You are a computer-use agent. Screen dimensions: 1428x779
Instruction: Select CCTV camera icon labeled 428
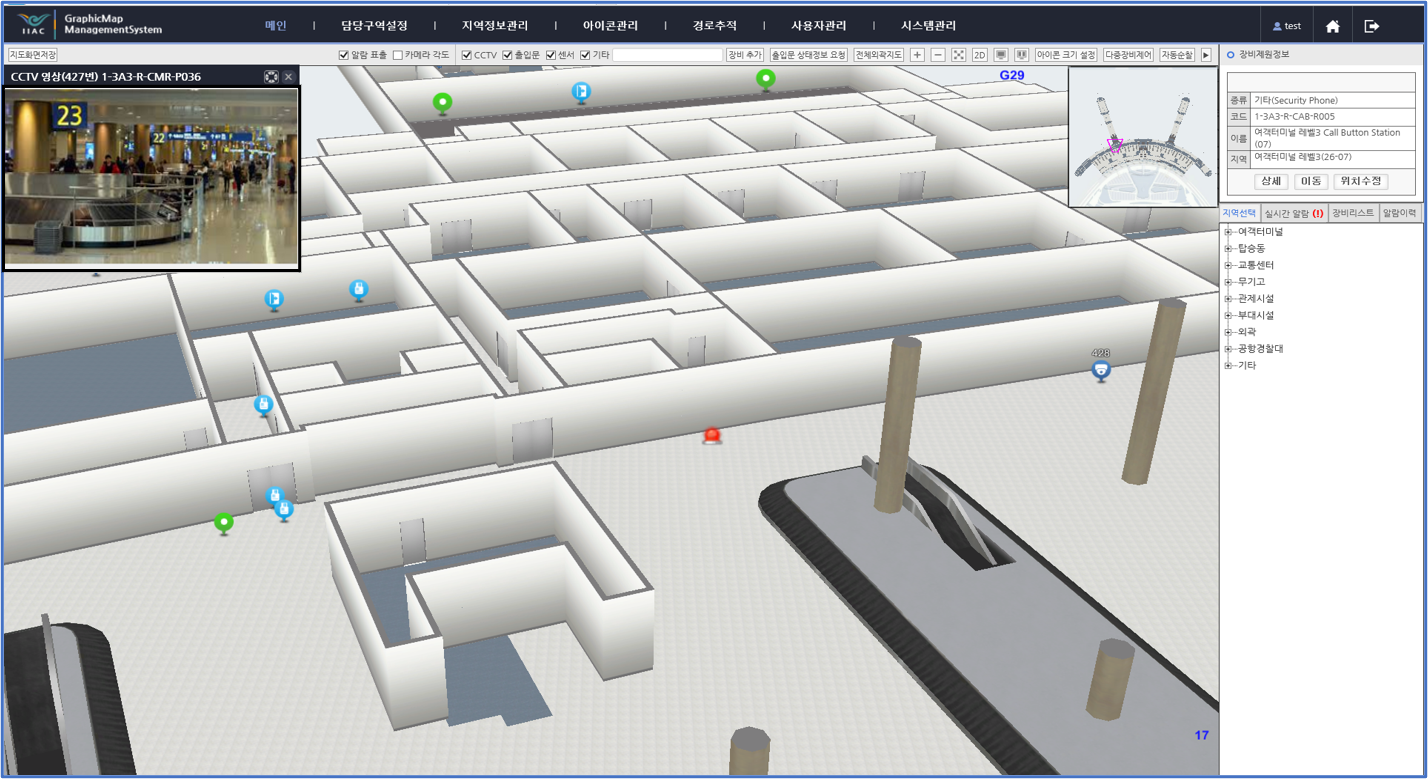click(x=1101, y=370)
